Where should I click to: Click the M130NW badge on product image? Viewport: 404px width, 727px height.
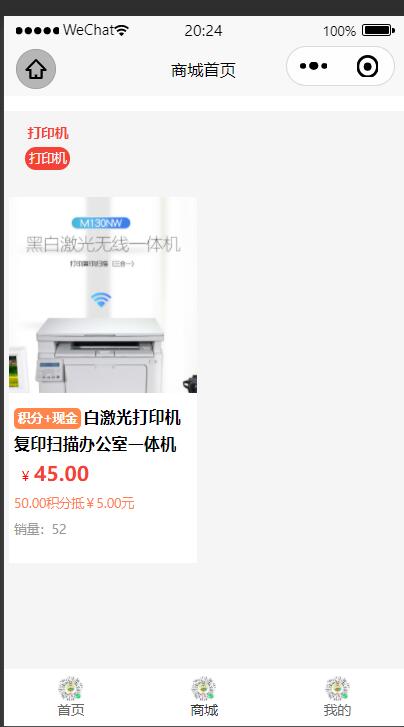101,223
